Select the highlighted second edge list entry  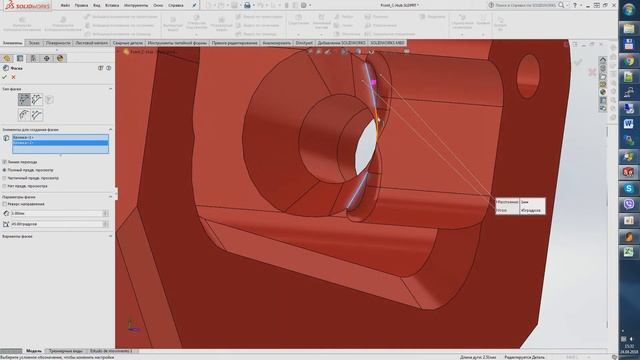point(60,143)
